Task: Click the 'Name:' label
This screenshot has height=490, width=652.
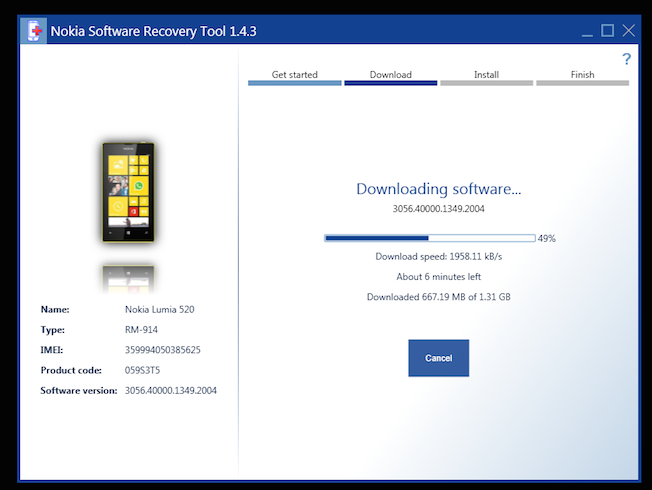Action: (x=55, y=309)
